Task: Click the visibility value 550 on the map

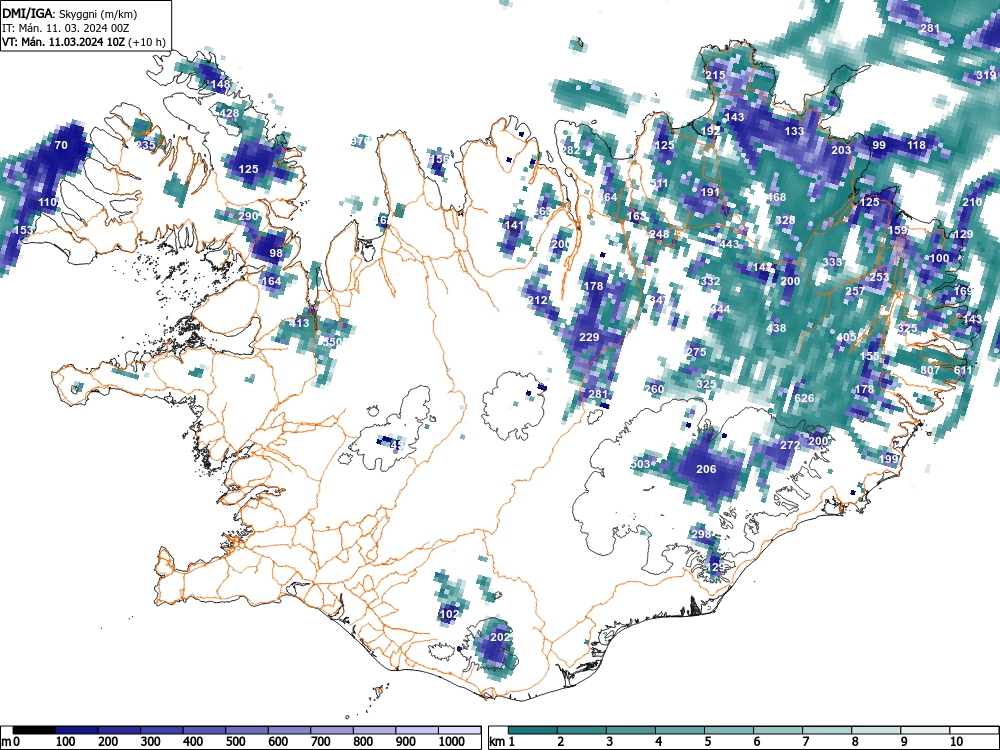Action: coord(332,342)
